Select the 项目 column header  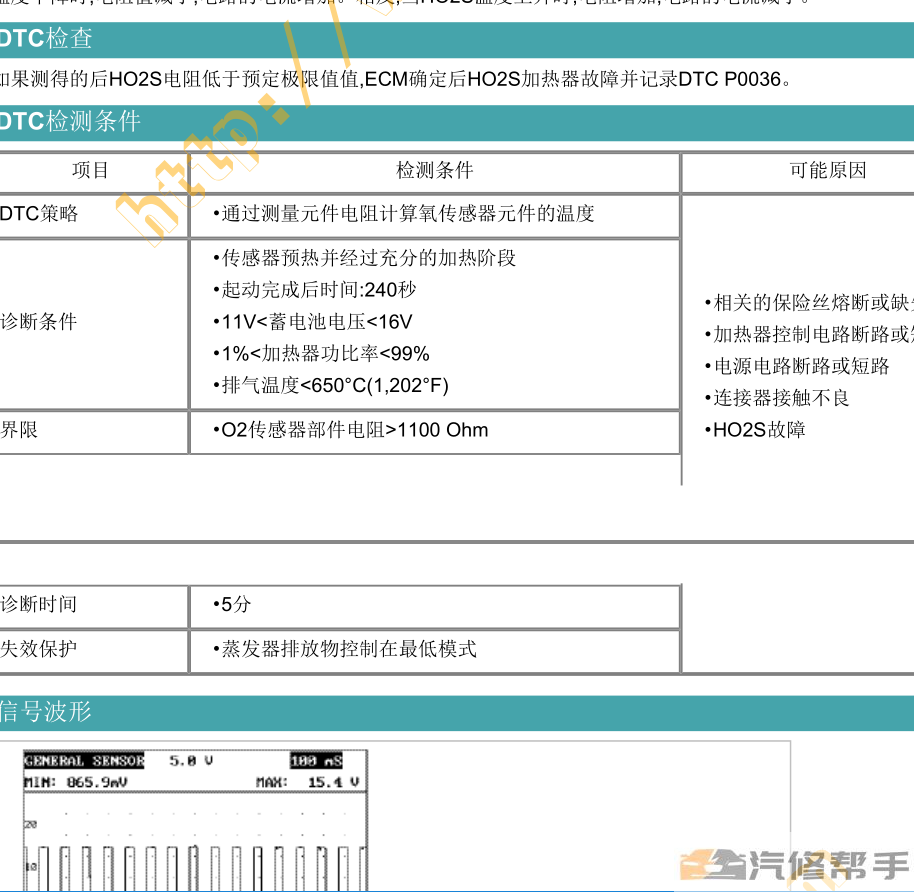point(90,171)
